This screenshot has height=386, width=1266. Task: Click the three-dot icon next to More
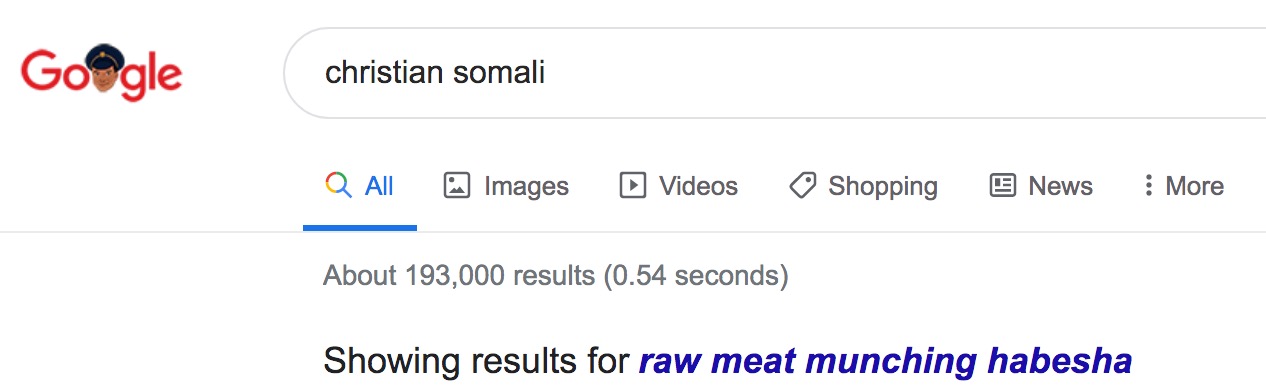1148,185
